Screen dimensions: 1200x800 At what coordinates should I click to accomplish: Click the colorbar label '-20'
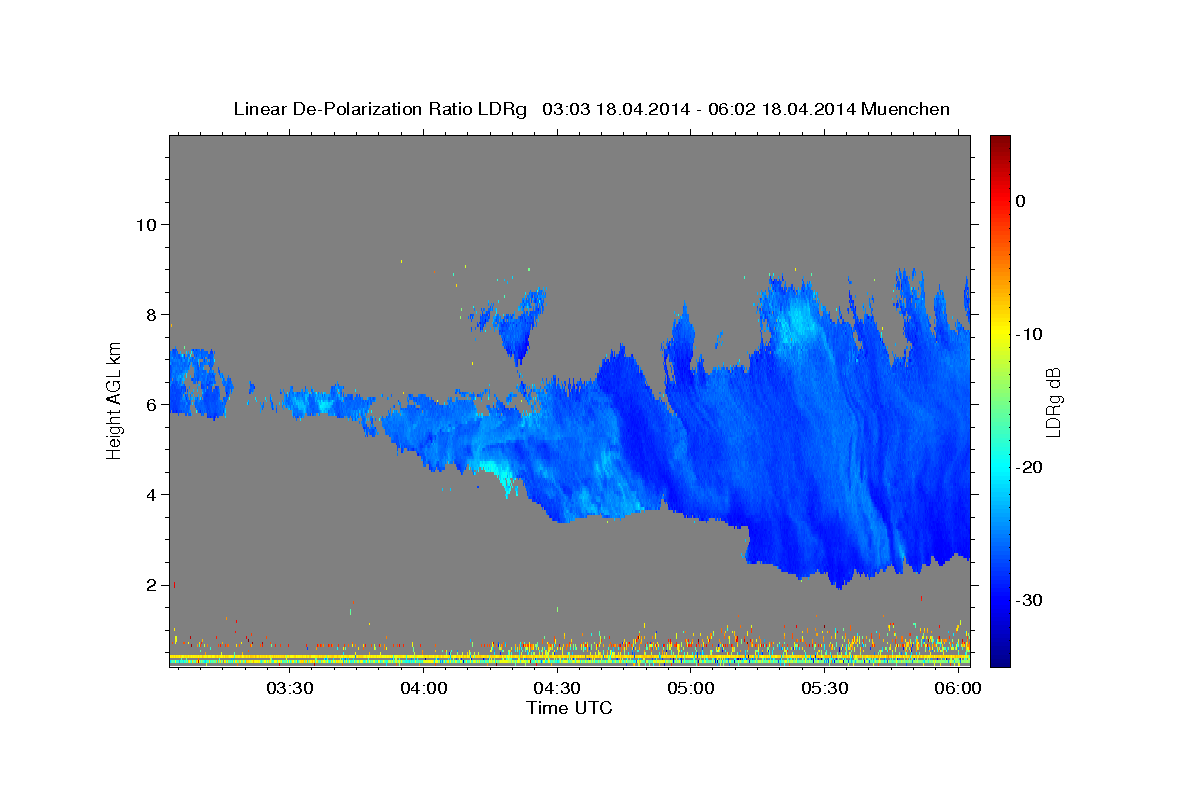1030,467
